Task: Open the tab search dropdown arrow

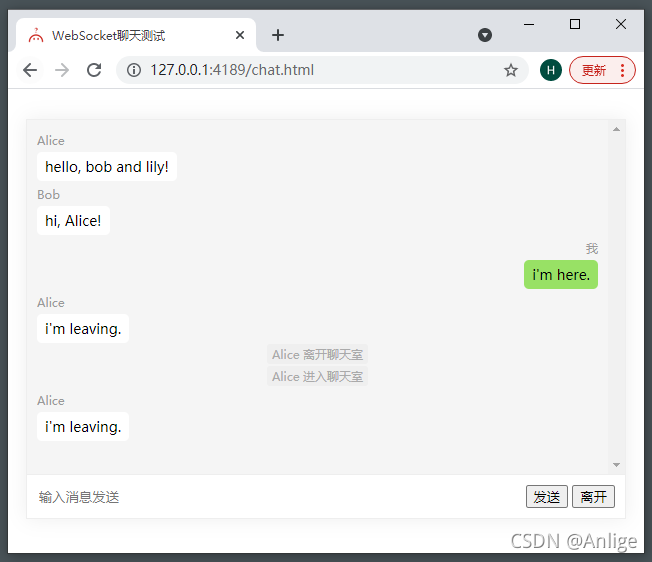Action: tap(484, 35)
